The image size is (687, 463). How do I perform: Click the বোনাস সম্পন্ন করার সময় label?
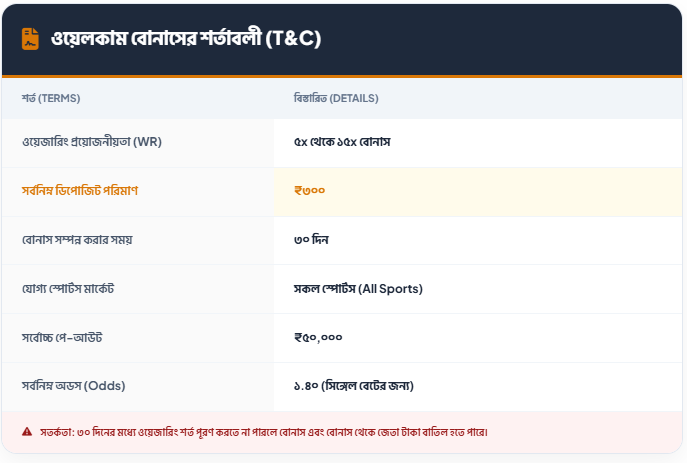pyautogui.click(x=77, y=240)
